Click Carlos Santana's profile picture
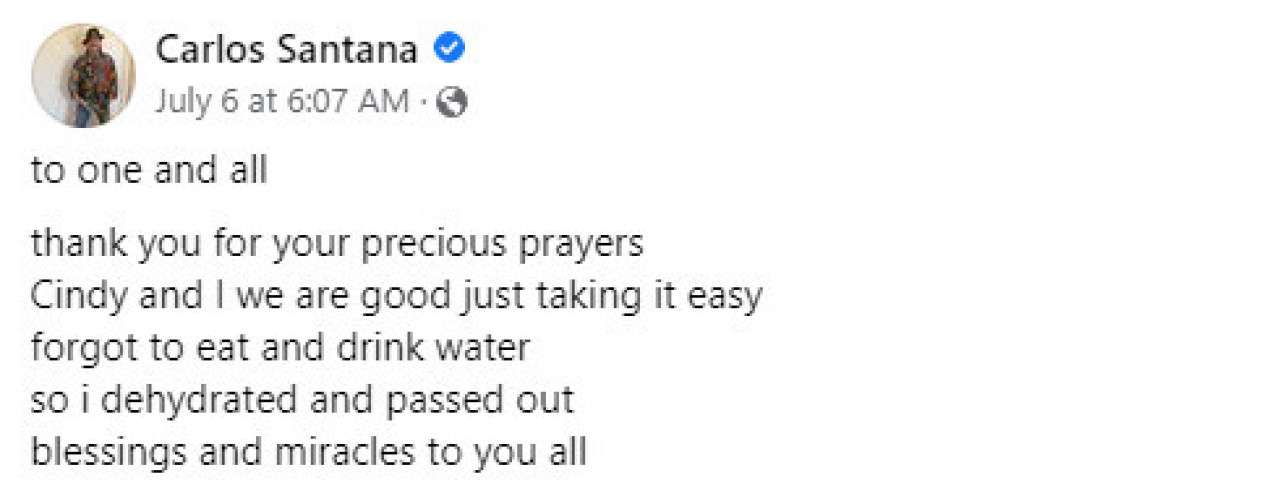The image size is (1280, 491). pyautogui.click(x=84, y=76)
